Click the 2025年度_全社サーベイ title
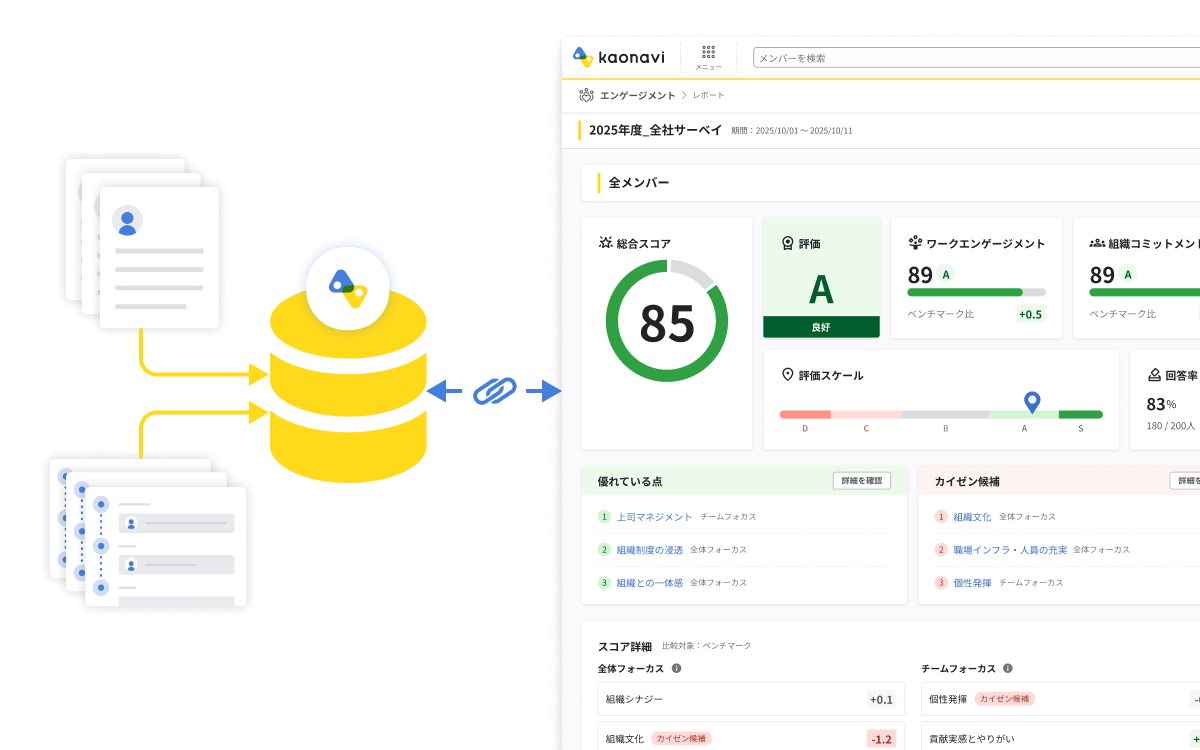 [x=655, y=130]
